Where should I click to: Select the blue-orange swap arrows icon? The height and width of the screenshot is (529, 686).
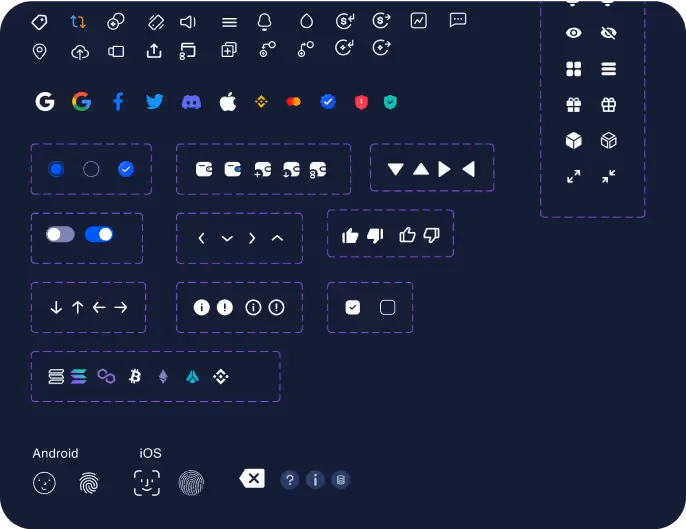coord(78,21)
